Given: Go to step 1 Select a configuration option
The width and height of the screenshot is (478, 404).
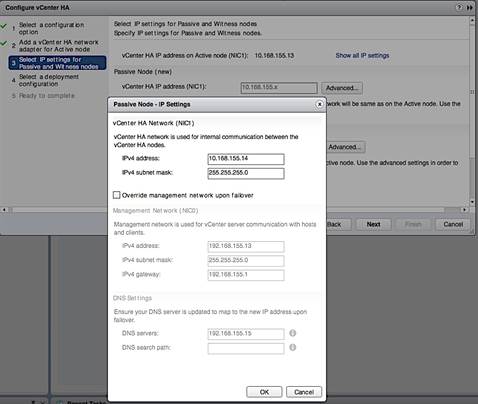Looking at the screenshot, I should (51, 28).
